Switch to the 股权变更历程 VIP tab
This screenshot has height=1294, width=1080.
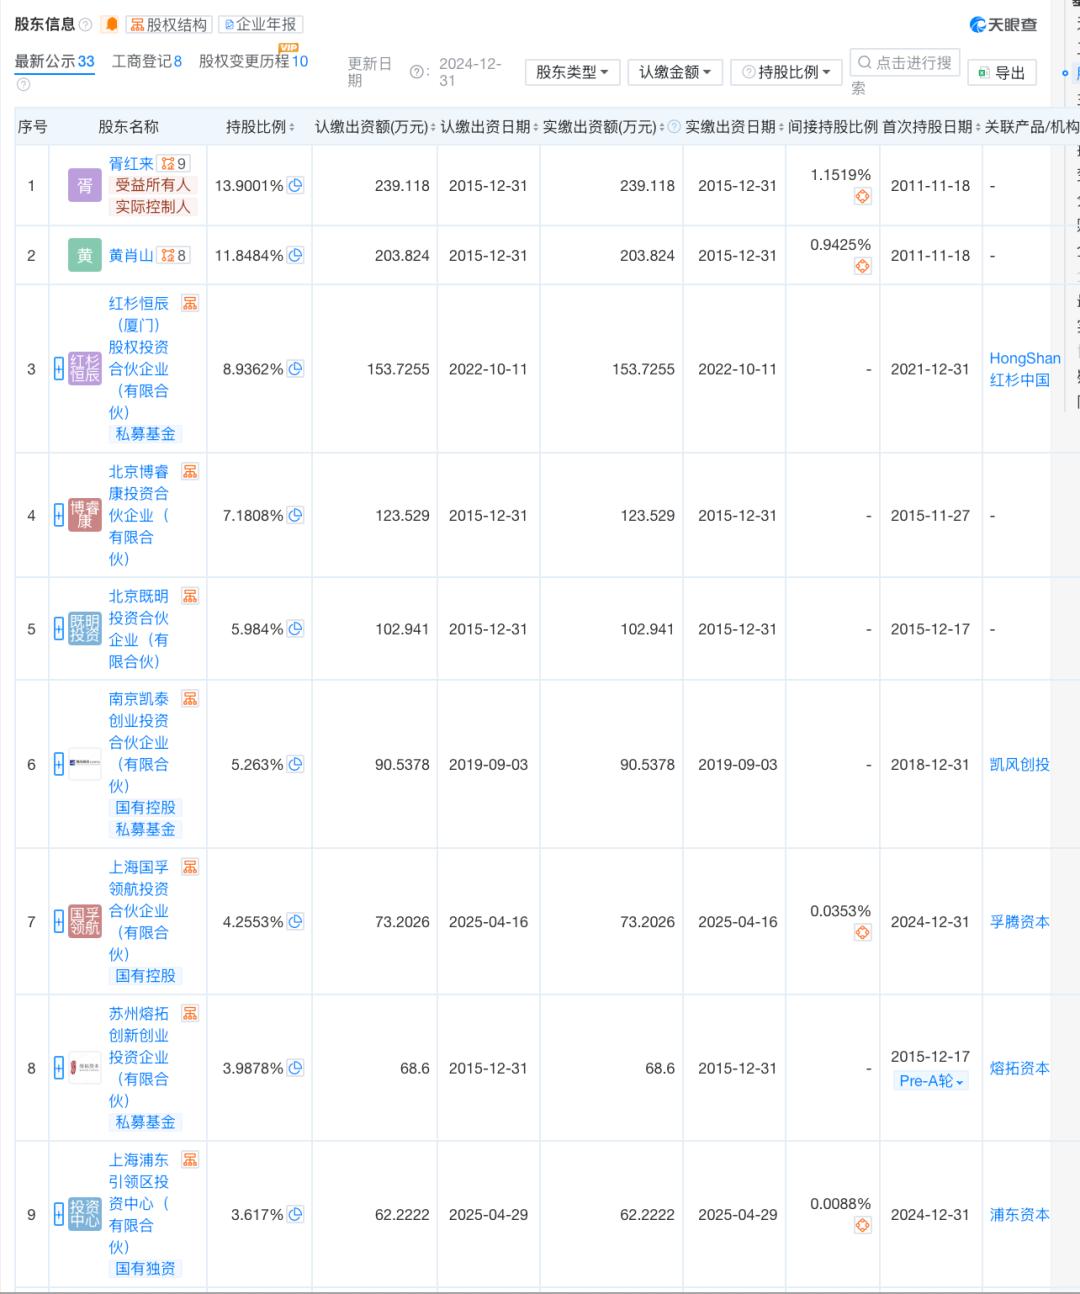(x=251, y=60)
